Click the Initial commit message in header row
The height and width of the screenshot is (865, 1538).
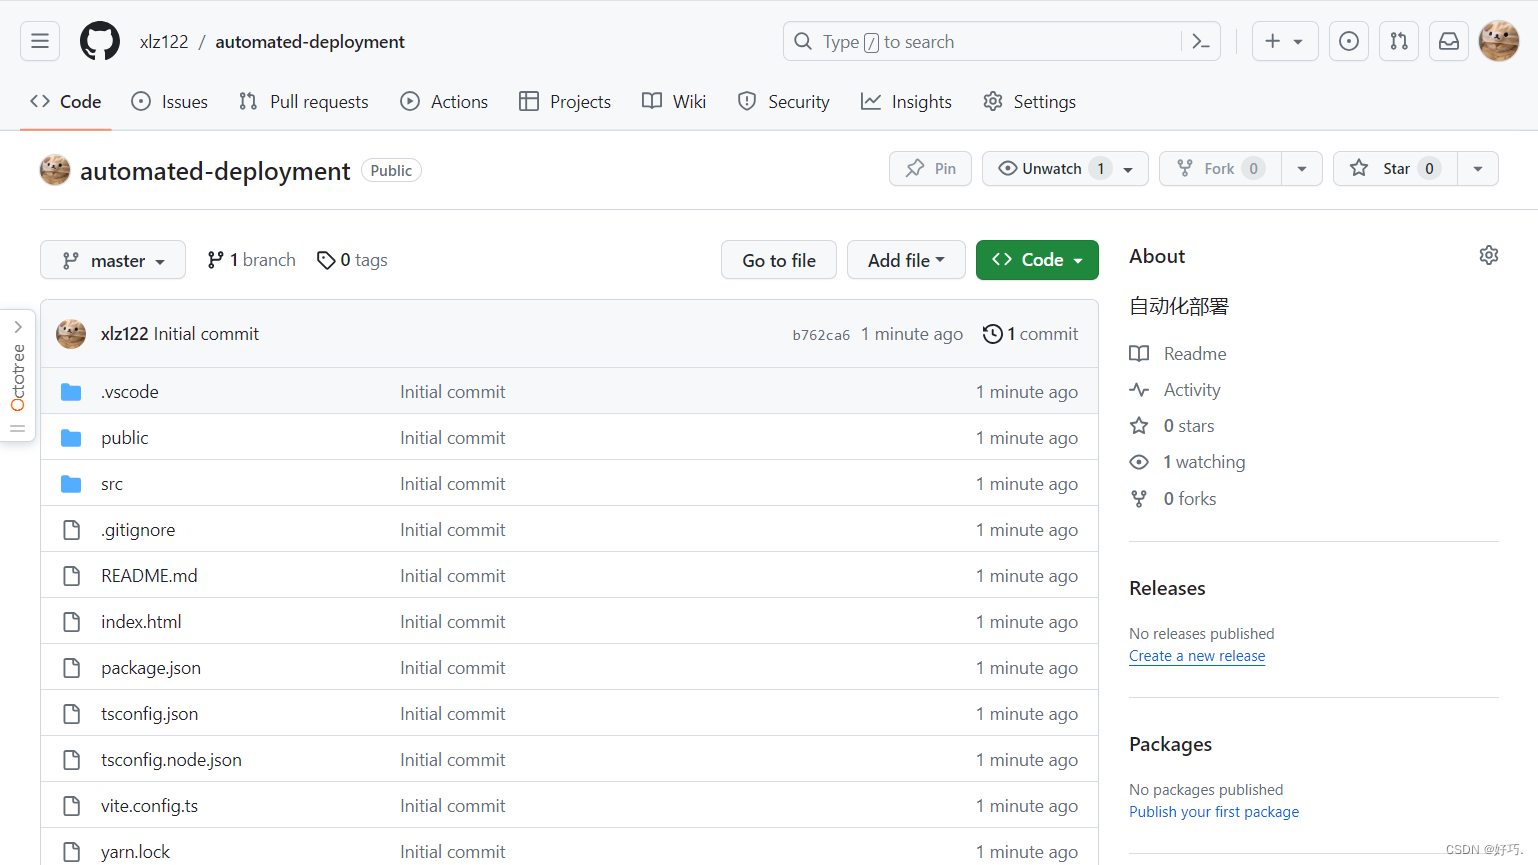coord(206,334)
